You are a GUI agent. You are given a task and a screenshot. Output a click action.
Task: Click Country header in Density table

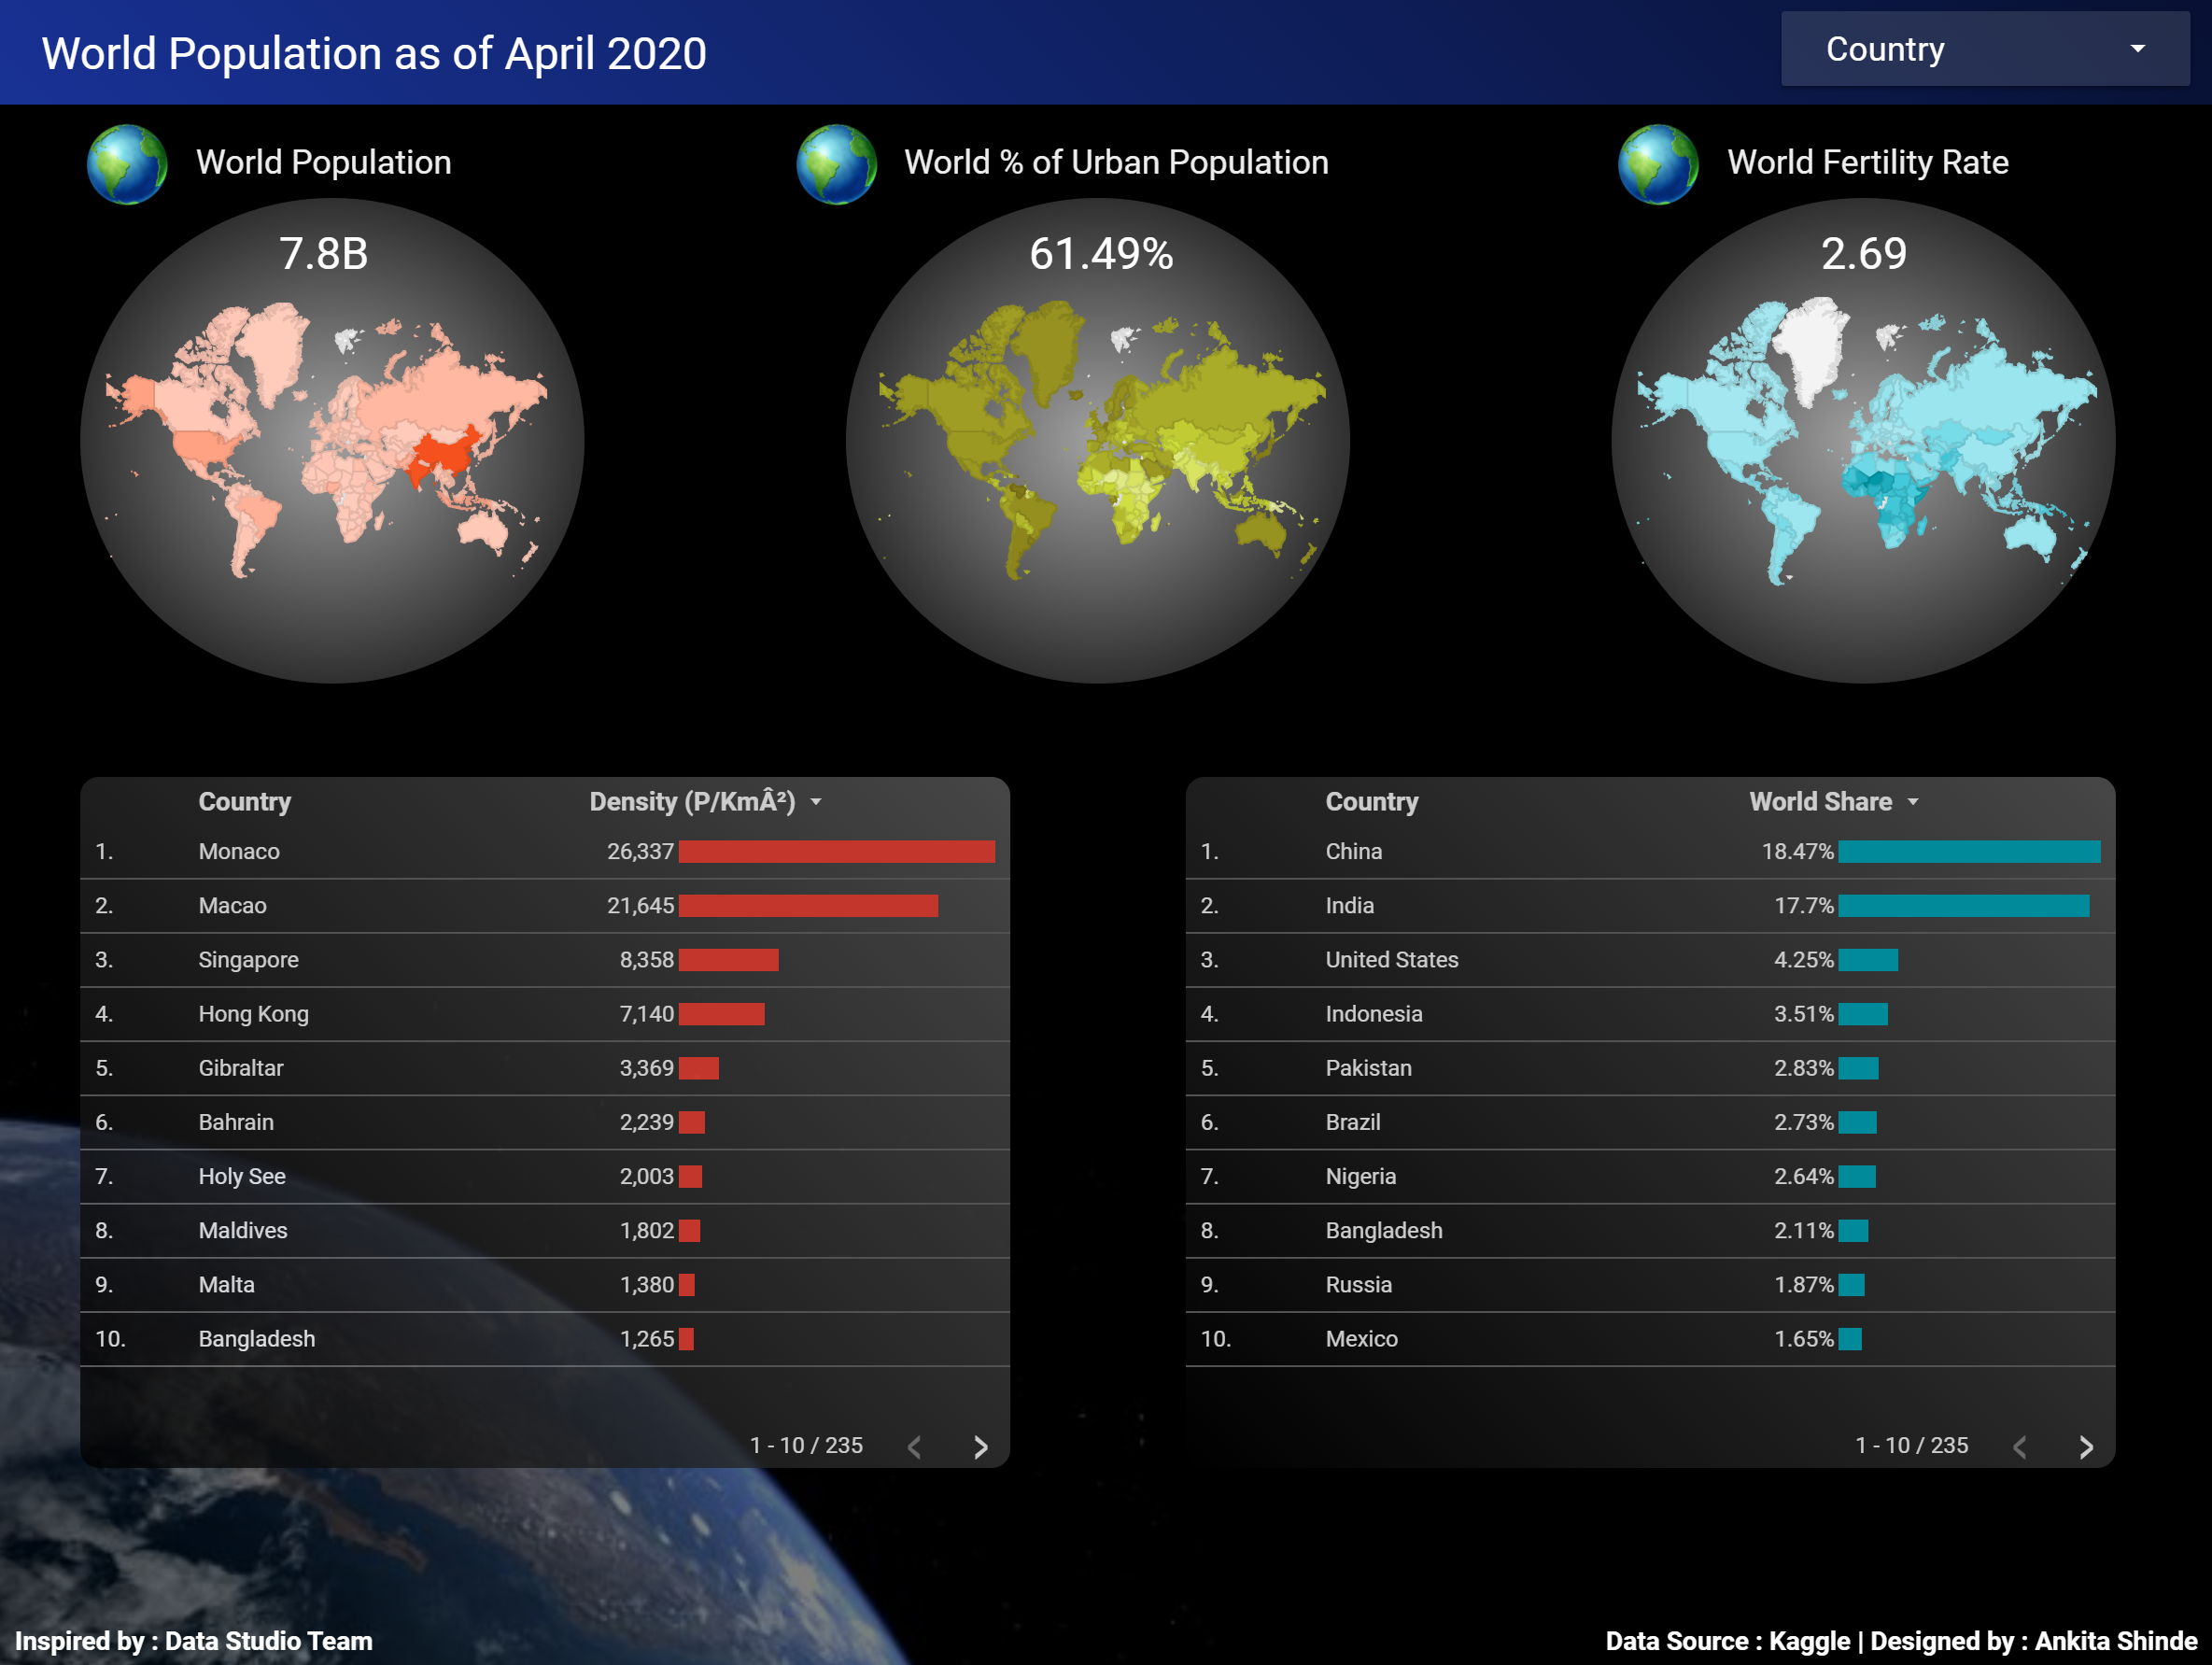[244, 802]
